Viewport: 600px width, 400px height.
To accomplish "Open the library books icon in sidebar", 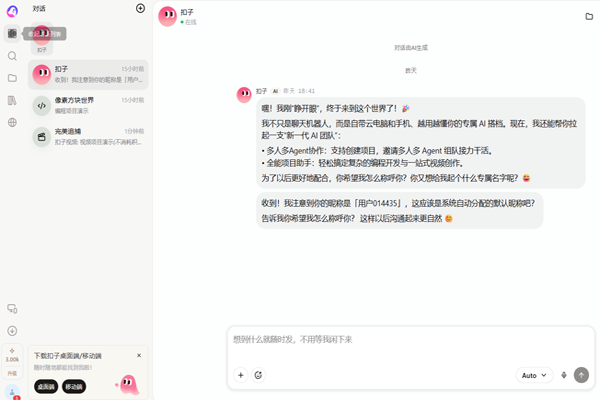I will coord(12,100).
